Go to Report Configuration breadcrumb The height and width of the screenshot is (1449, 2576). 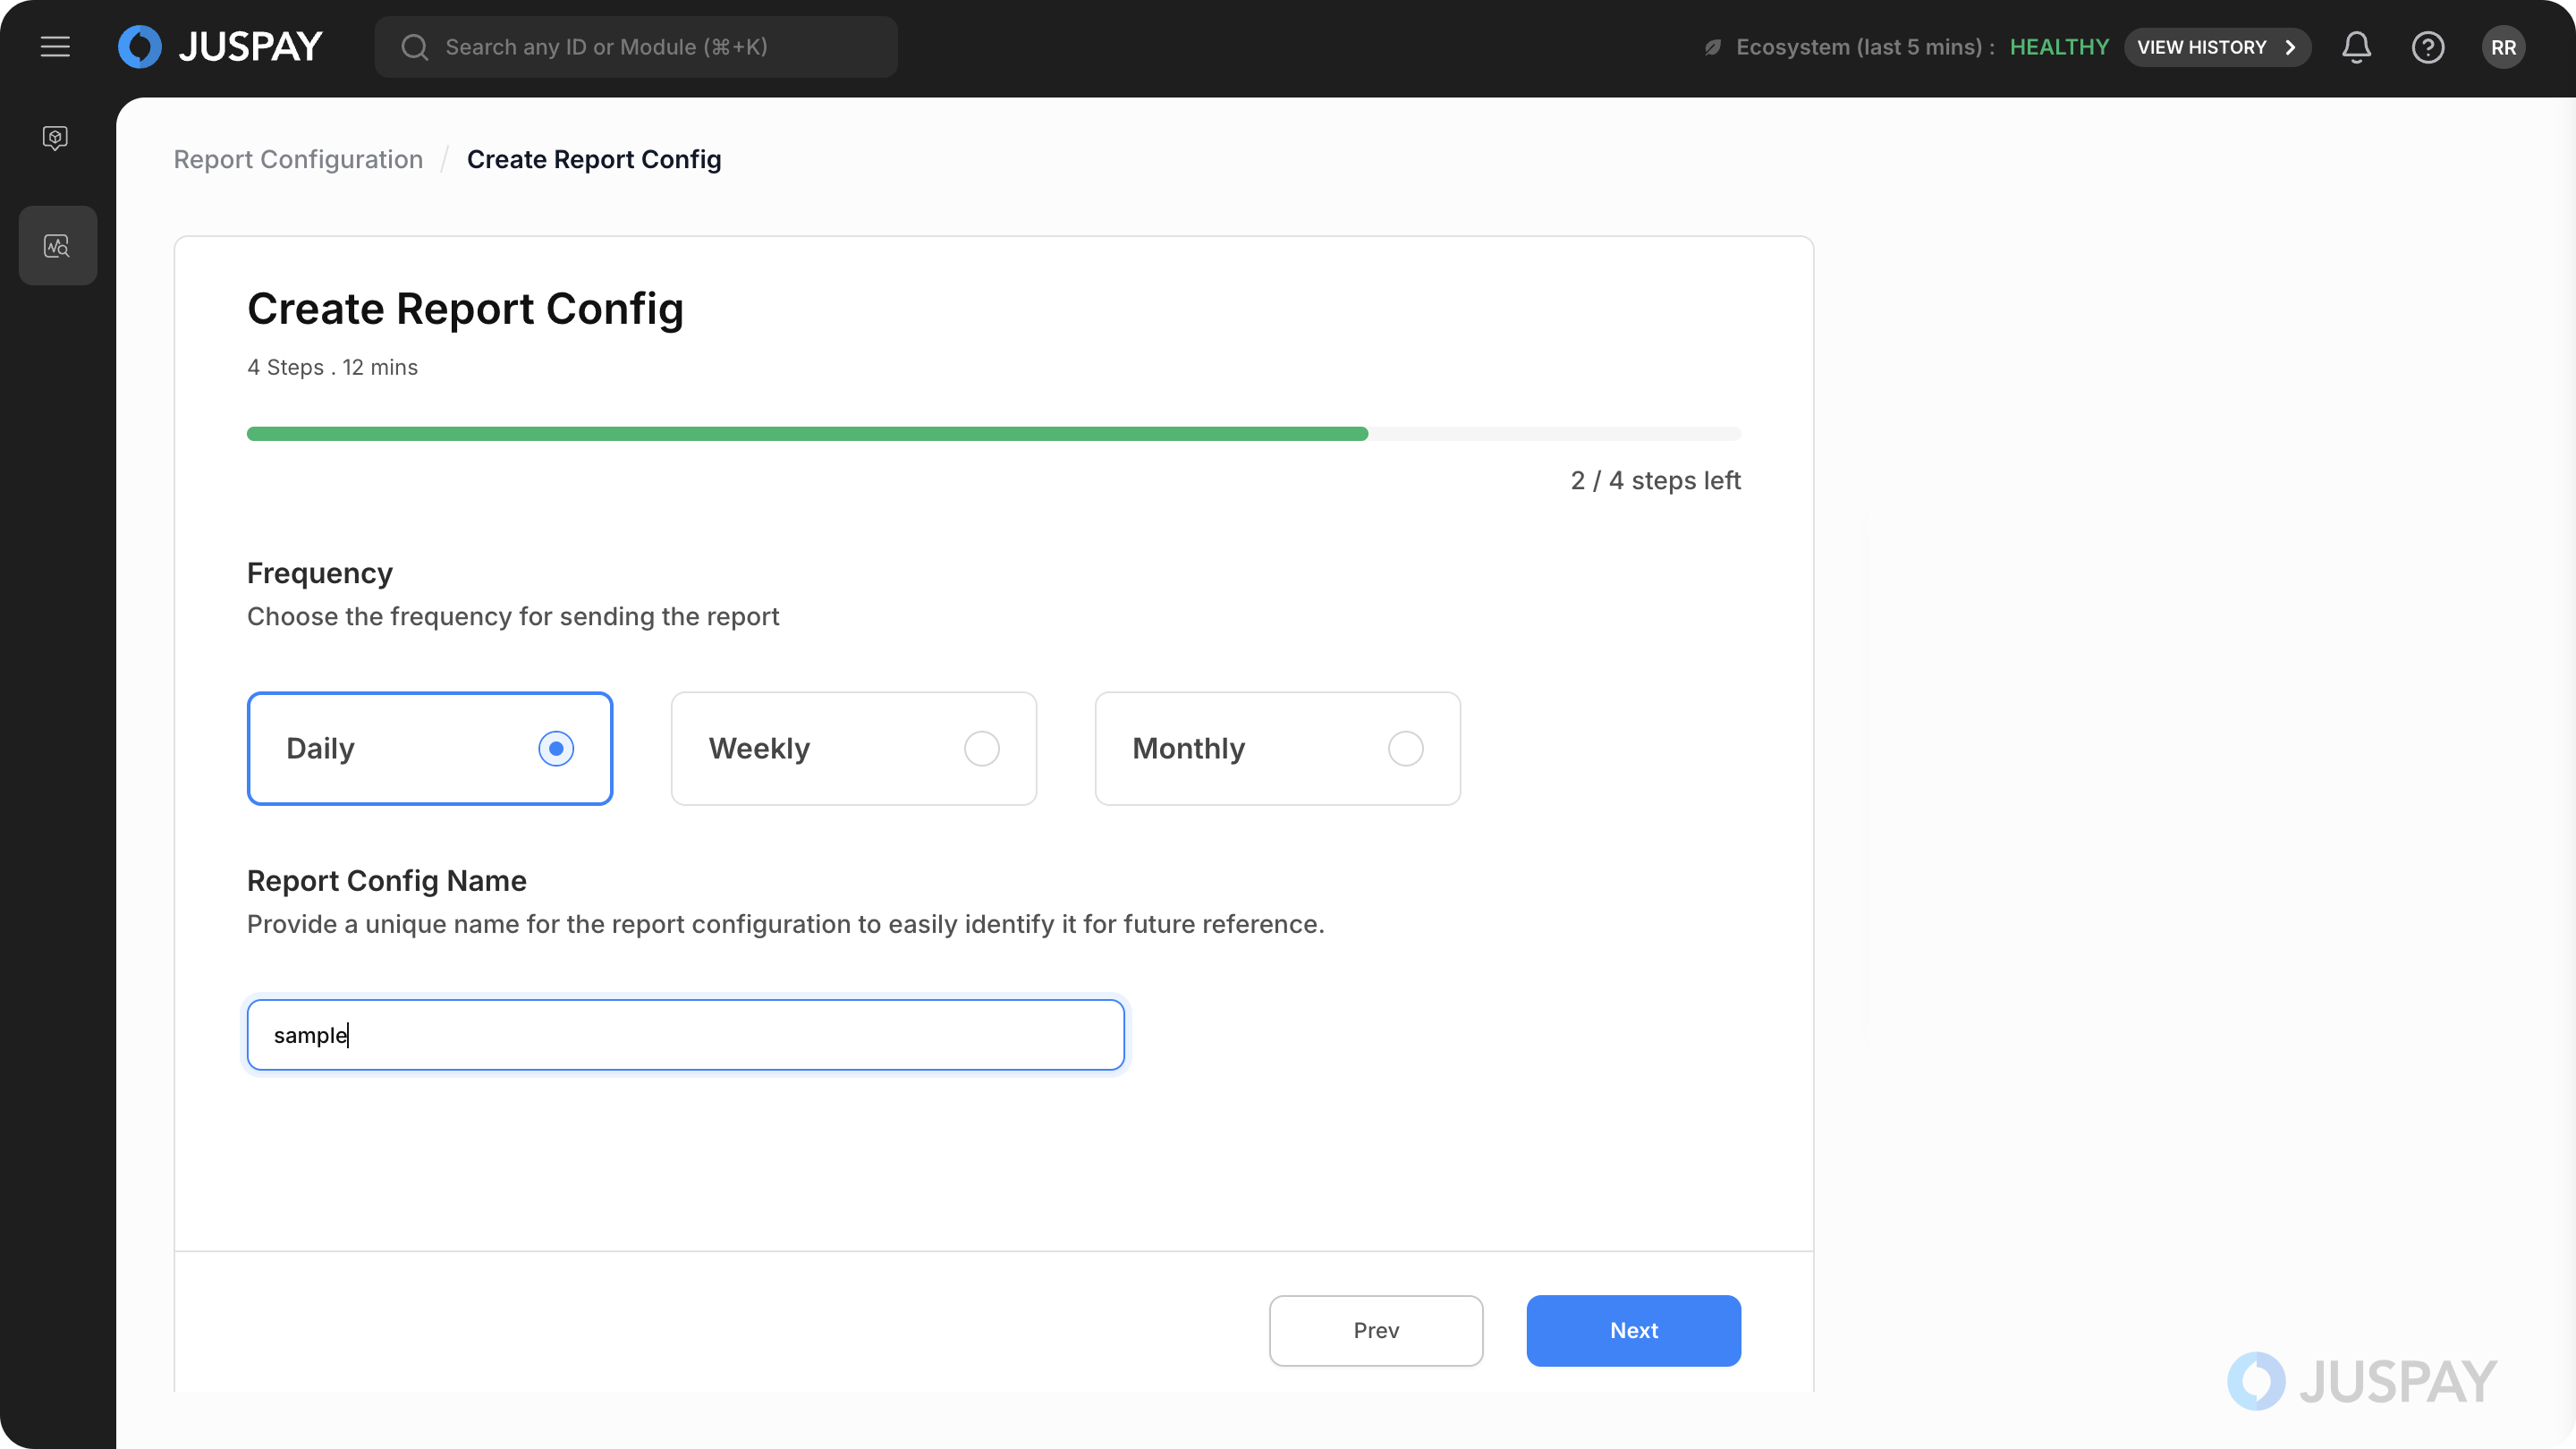pos(298,159)
